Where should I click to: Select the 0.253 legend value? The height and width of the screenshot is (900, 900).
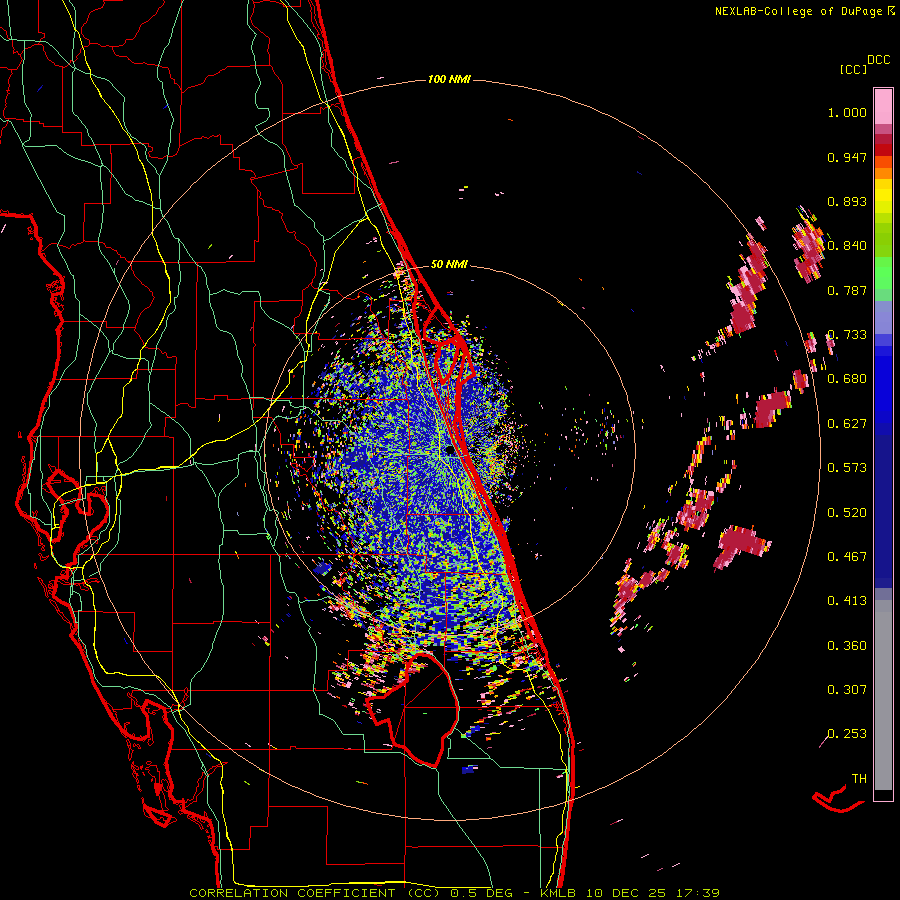(x=847, y=734)
